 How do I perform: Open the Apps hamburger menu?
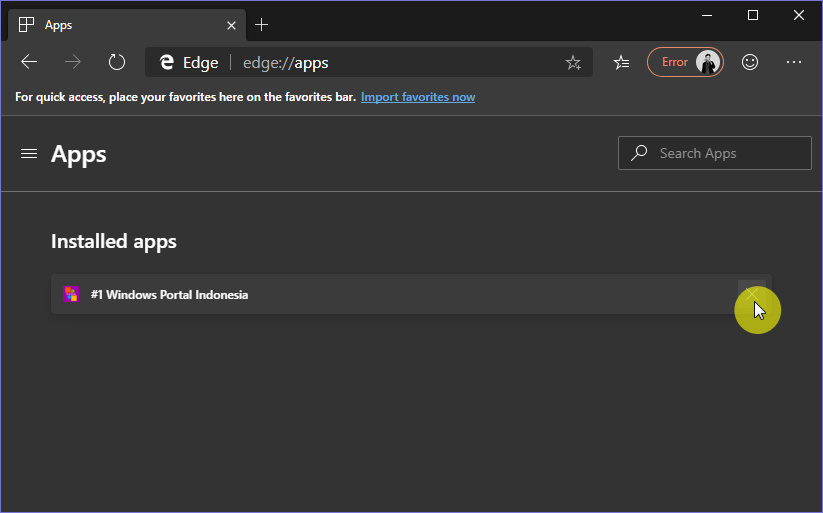click(x=29, y=153)
